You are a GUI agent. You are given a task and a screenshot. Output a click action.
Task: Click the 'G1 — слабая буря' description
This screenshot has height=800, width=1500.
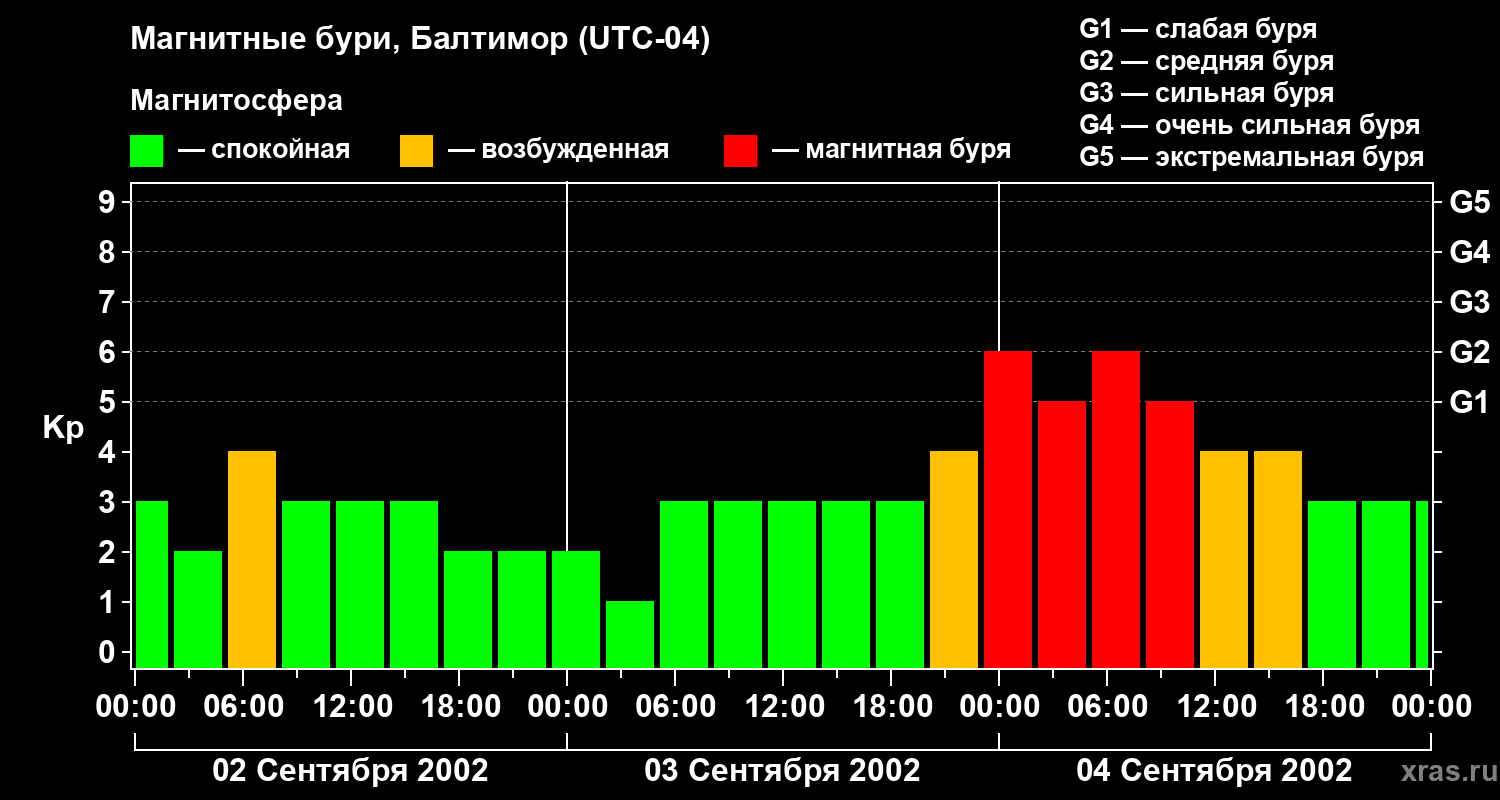pyautogui.click(x=1198, y=29)
